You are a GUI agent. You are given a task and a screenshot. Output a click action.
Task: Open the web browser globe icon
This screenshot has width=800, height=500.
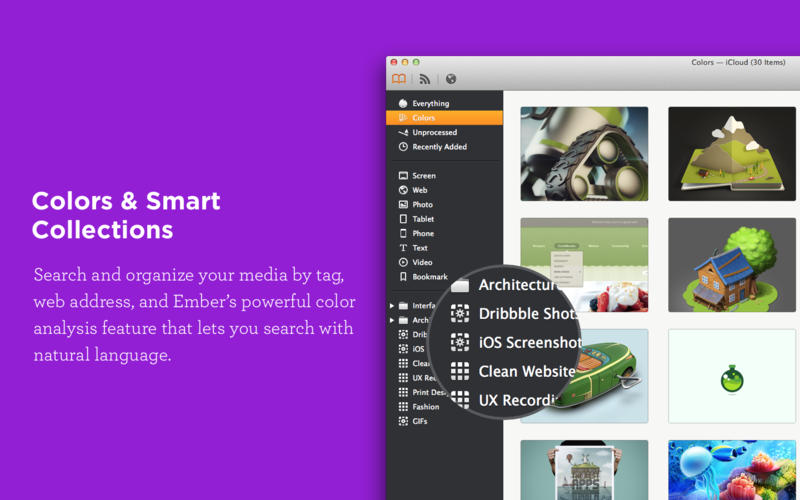[451, 79]
